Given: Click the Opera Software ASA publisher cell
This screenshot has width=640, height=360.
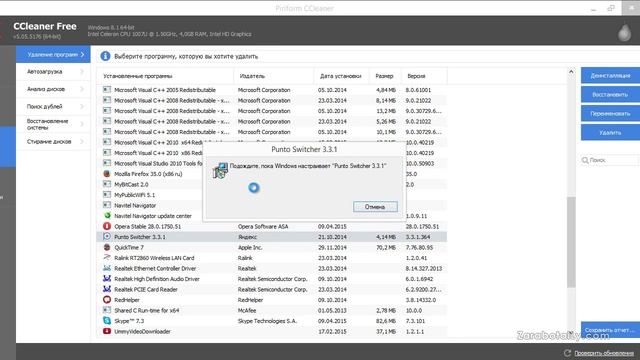Looking at the screenshot, I should [263, 227].
